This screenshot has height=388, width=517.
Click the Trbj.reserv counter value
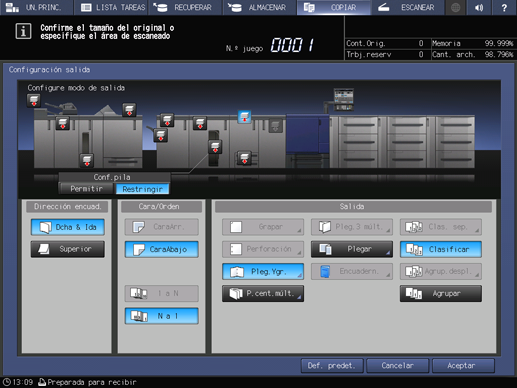pyautogui.click(x=421, y=54)
